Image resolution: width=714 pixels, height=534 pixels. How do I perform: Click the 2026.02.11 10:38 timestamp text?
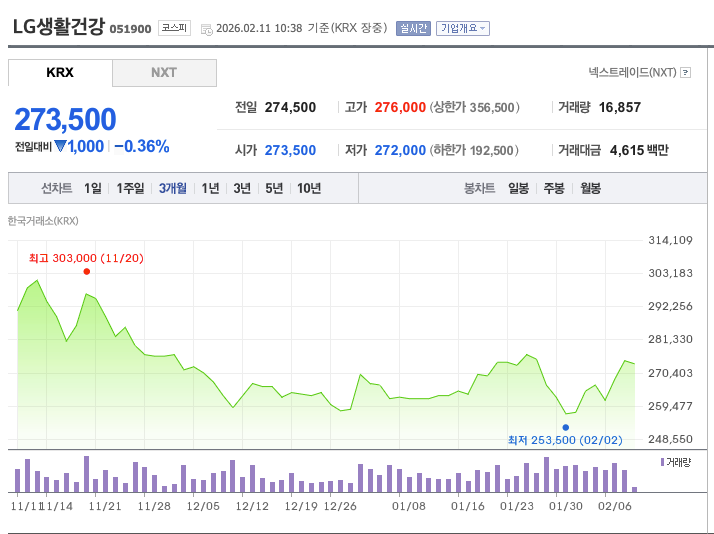[259, 28]
